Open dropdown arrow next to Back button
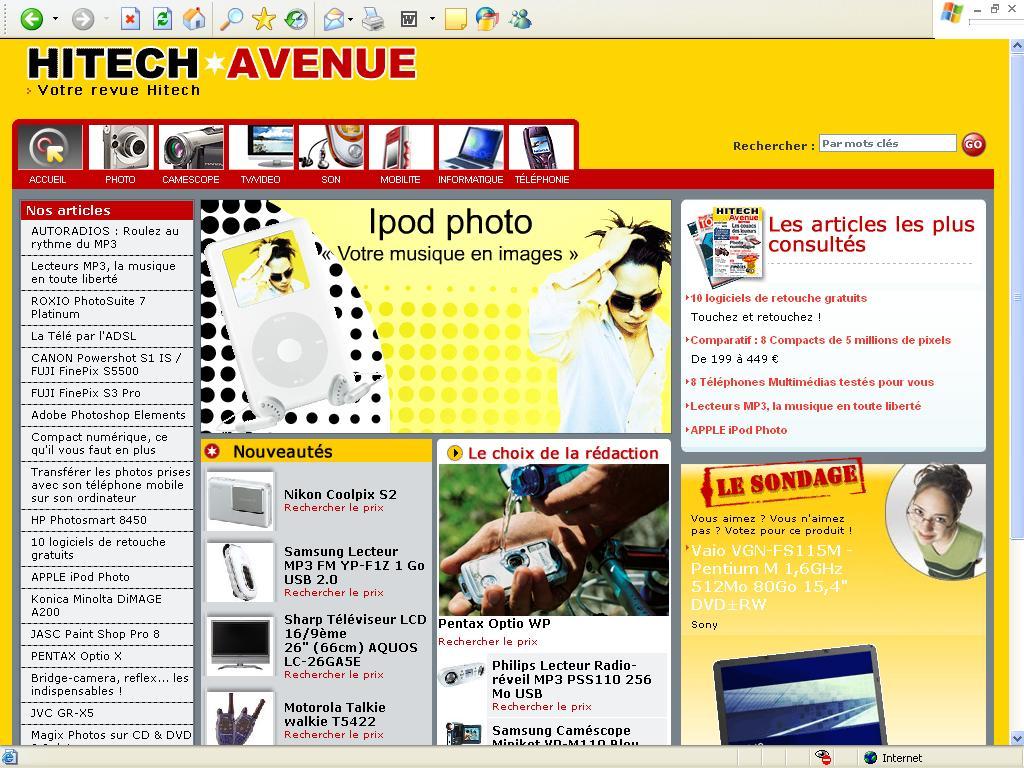The height and width of the screenshot is (768, 1024). (x=55, y=19)
